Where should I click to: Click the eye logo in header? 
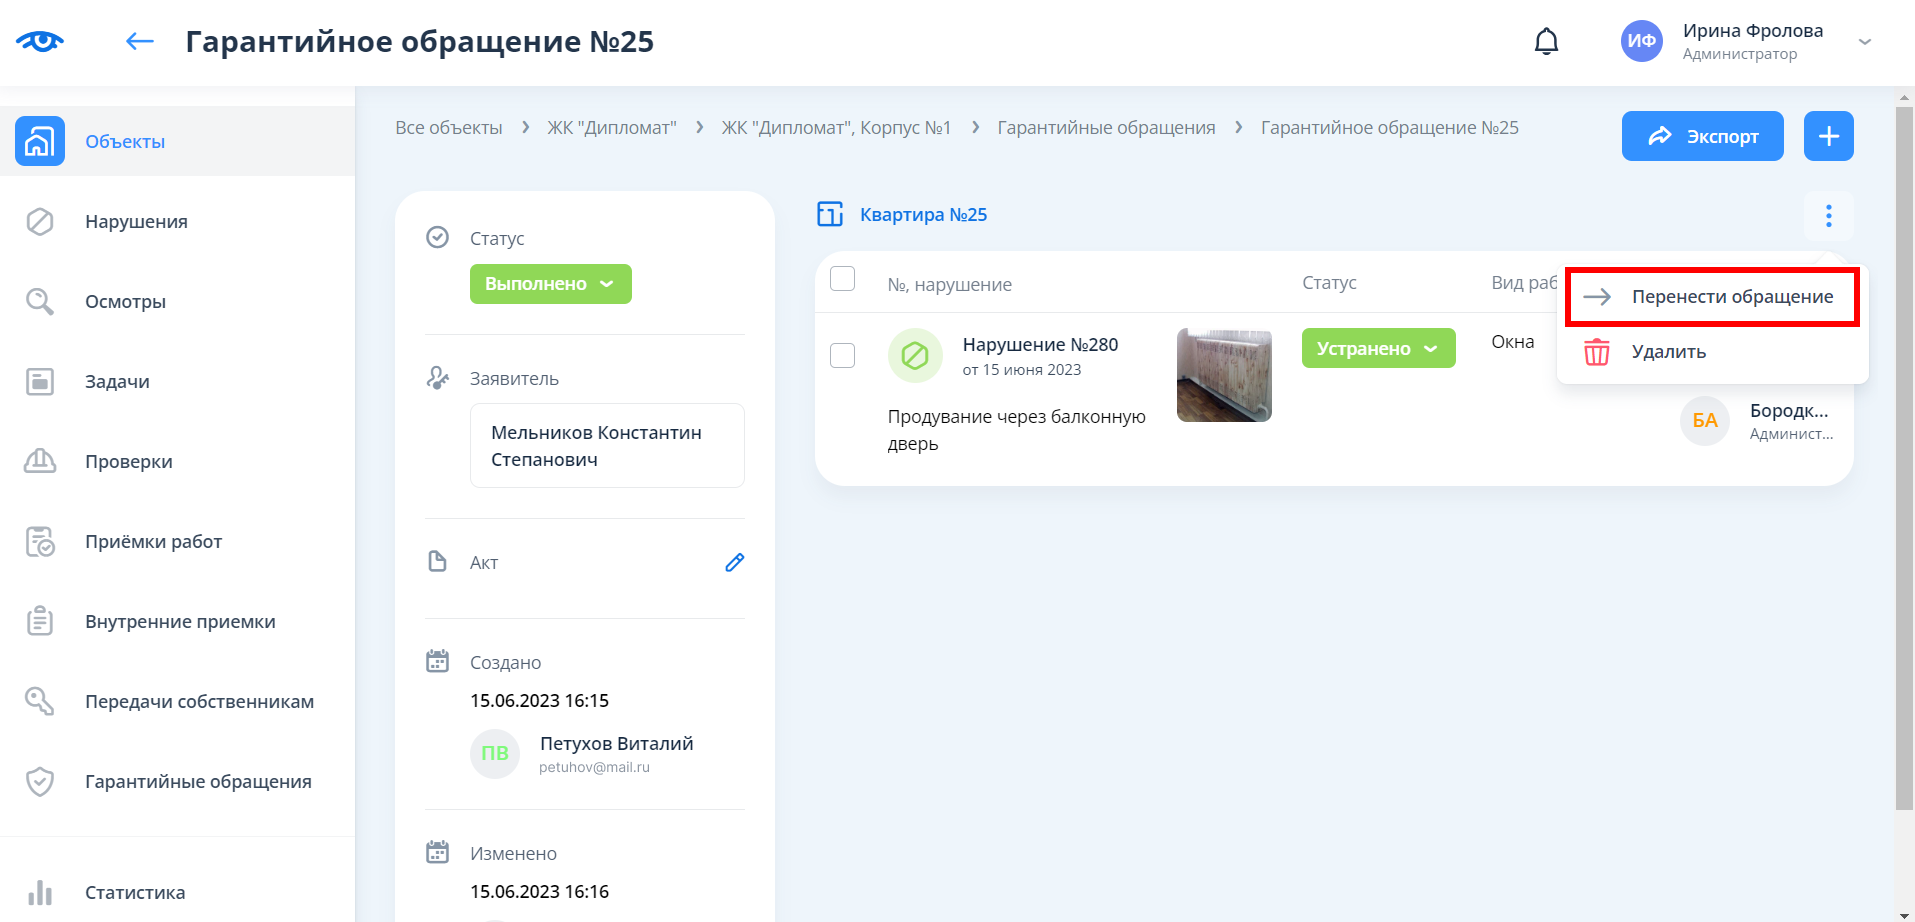[x=40, y=41]
